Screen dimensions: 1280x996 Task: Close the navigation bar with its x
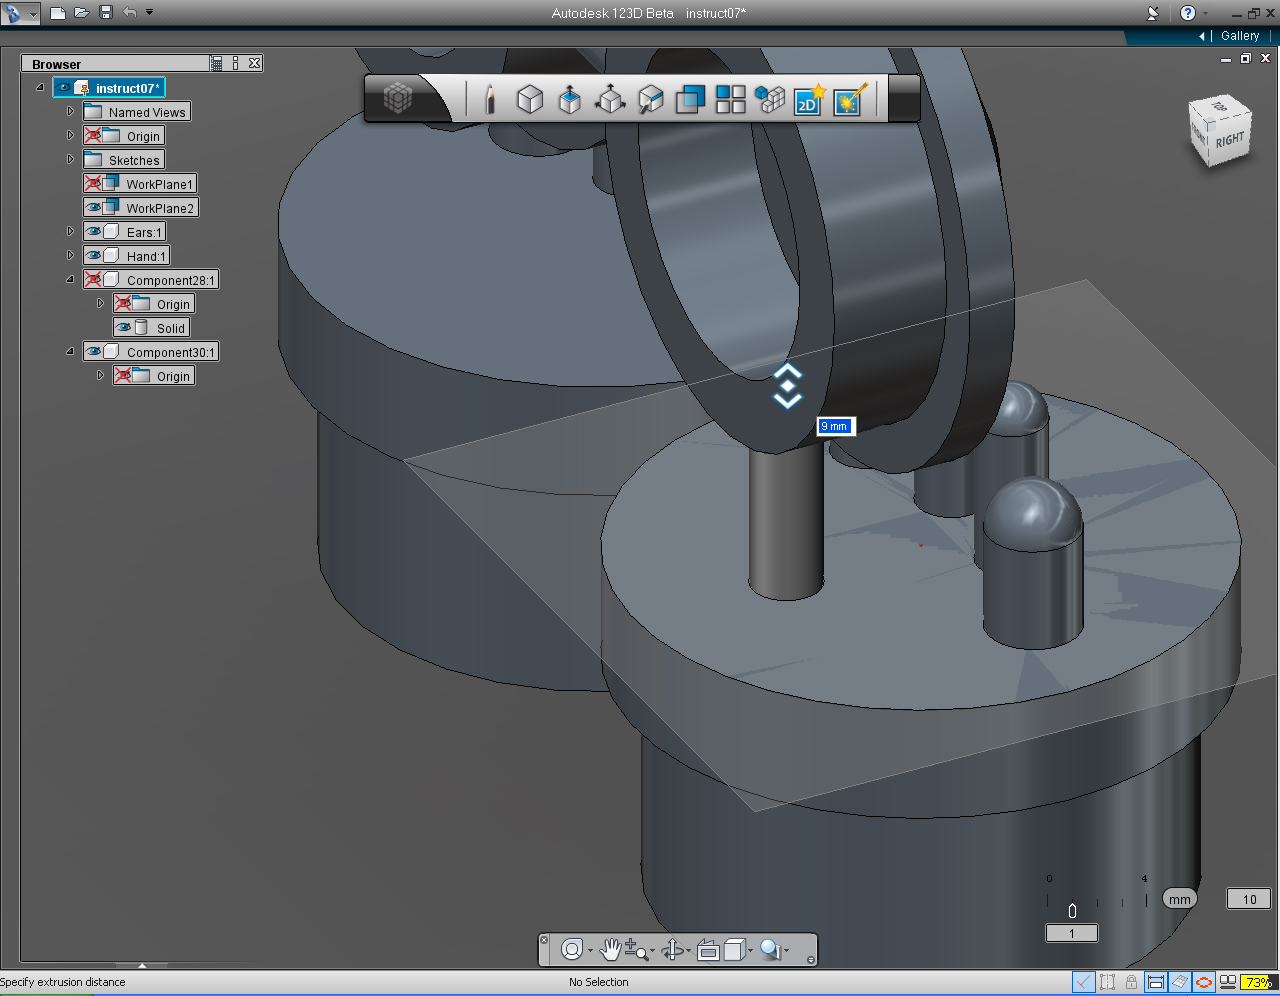click(x=544, y=940)
